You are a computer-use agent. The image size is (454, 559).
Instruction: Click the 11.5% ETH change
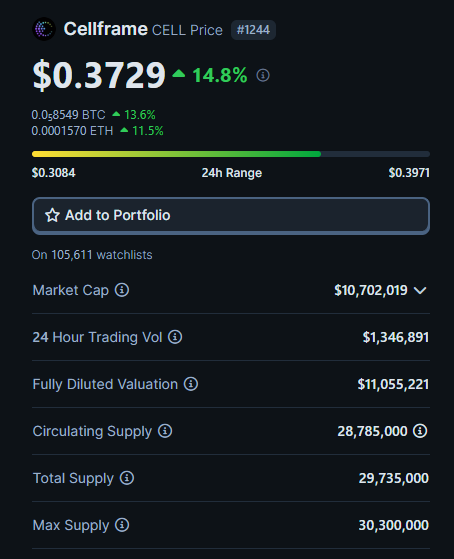coord(148,131)
